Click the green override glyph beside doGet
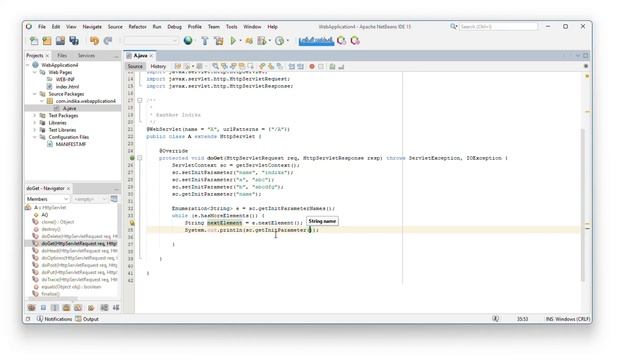 [x=132, y=158]
